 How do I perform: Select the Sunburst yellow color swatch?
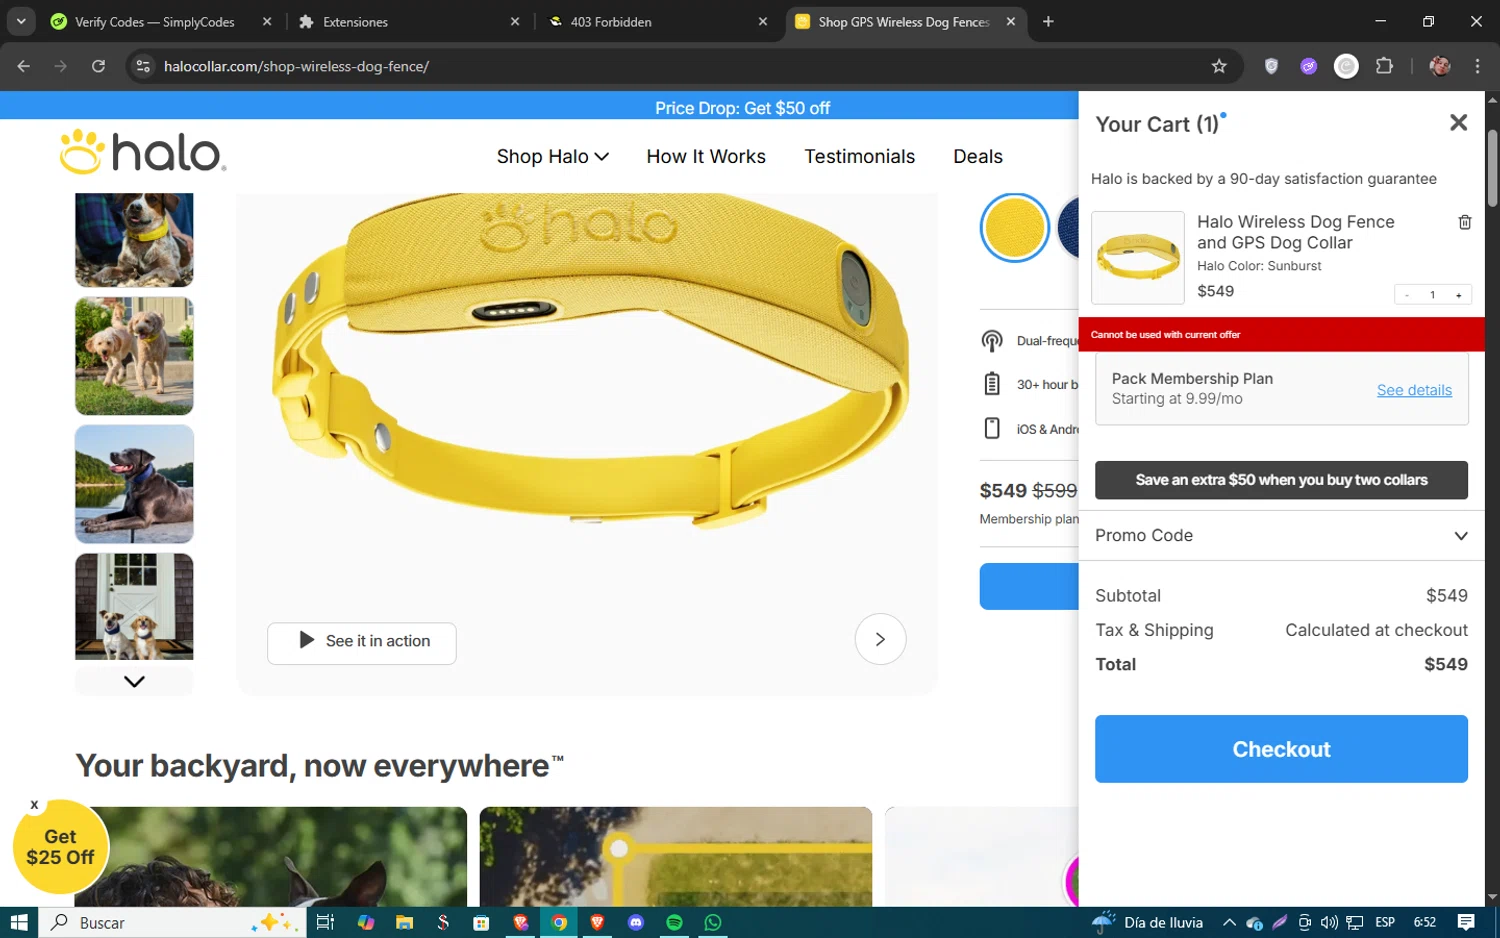[1014, 228]
